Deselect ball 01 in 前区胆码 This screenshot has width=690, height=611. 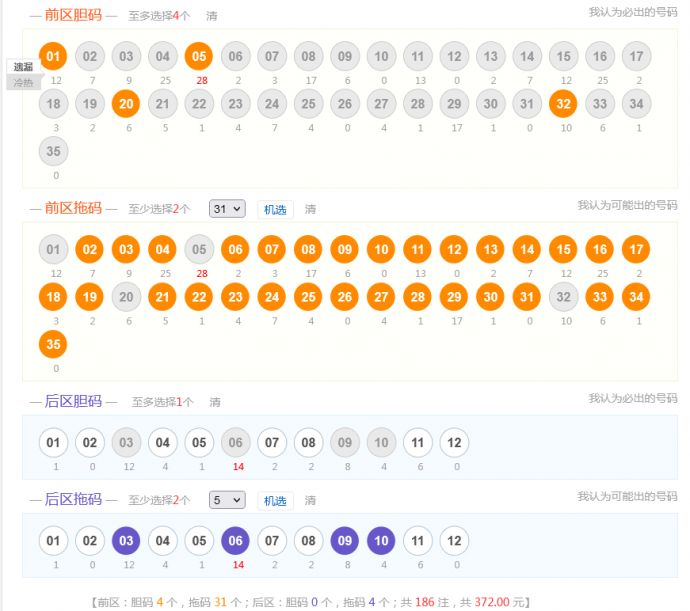(53, 56)
